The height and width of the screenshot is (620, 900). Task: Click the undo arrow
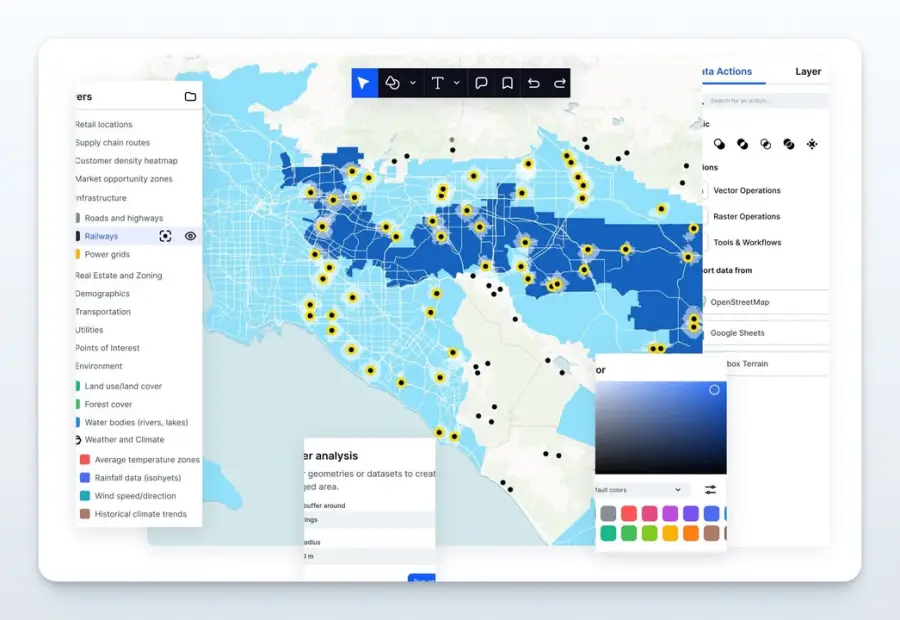tap(534, 83)
